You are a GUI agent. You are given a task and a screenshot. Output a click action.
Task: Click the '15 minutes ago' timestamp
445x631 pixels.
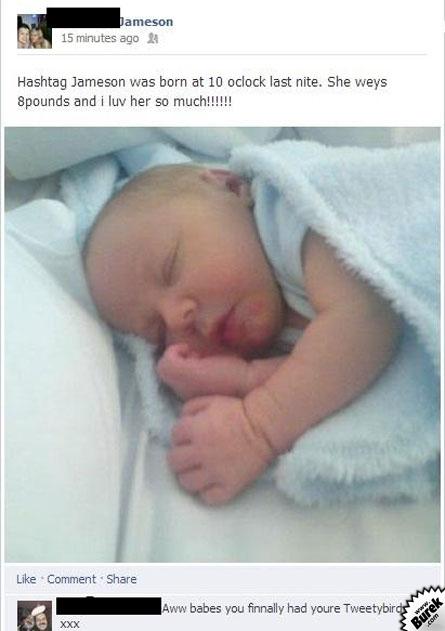pyautogui.click(x=100, y=38)
